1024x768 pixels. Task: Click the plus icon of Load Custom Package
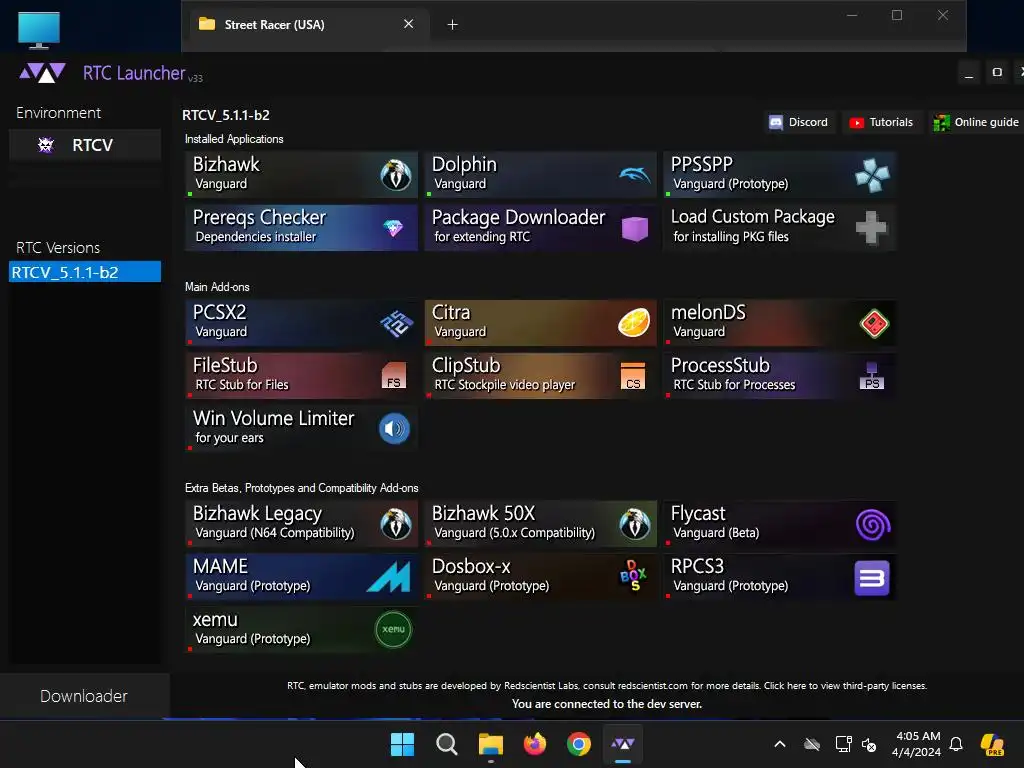coord(872,228)
